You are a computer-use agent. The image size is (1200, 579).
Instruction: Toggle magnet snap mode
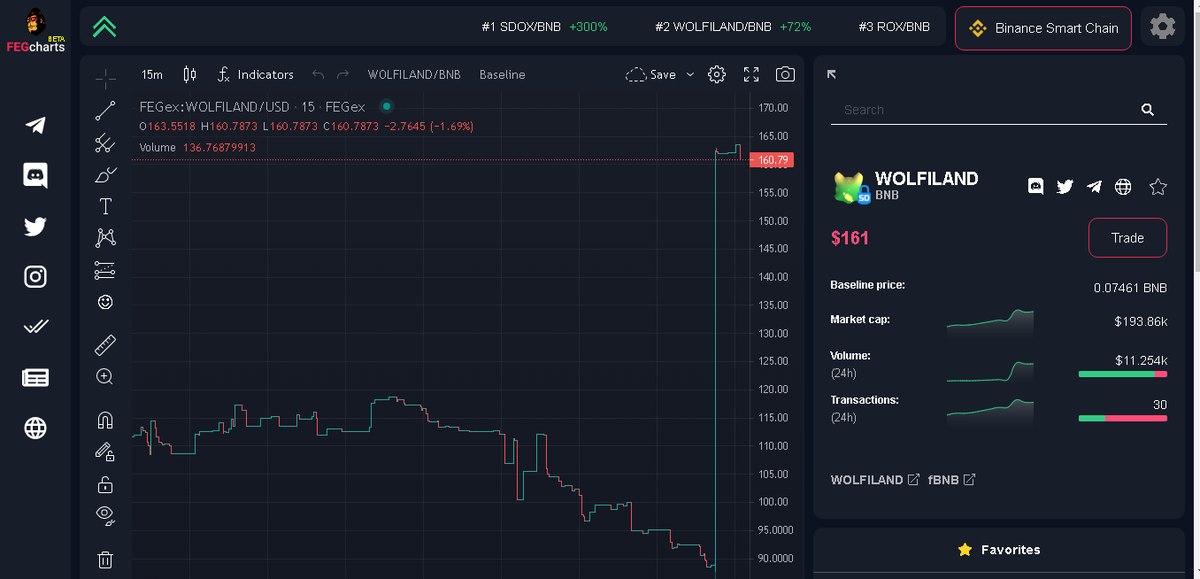(x=105, y=420)
